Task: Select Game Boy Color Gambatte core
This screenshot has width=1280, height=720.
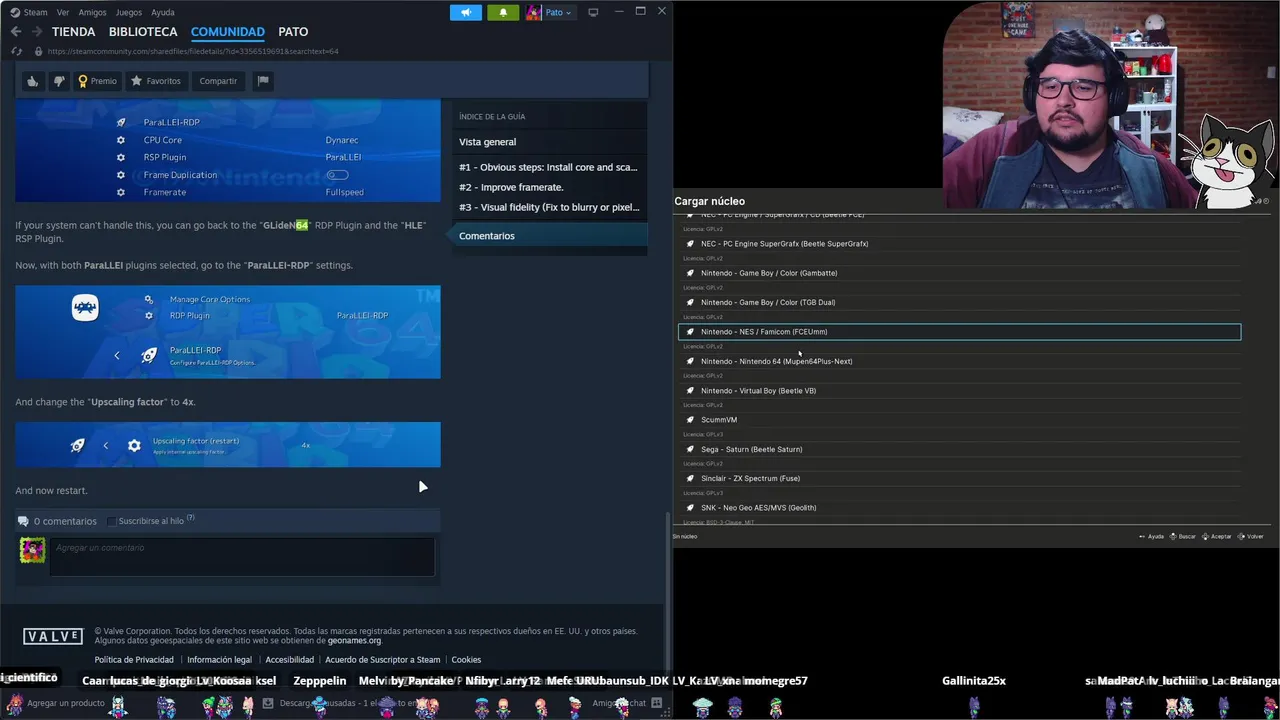Action: coord(959,273)
